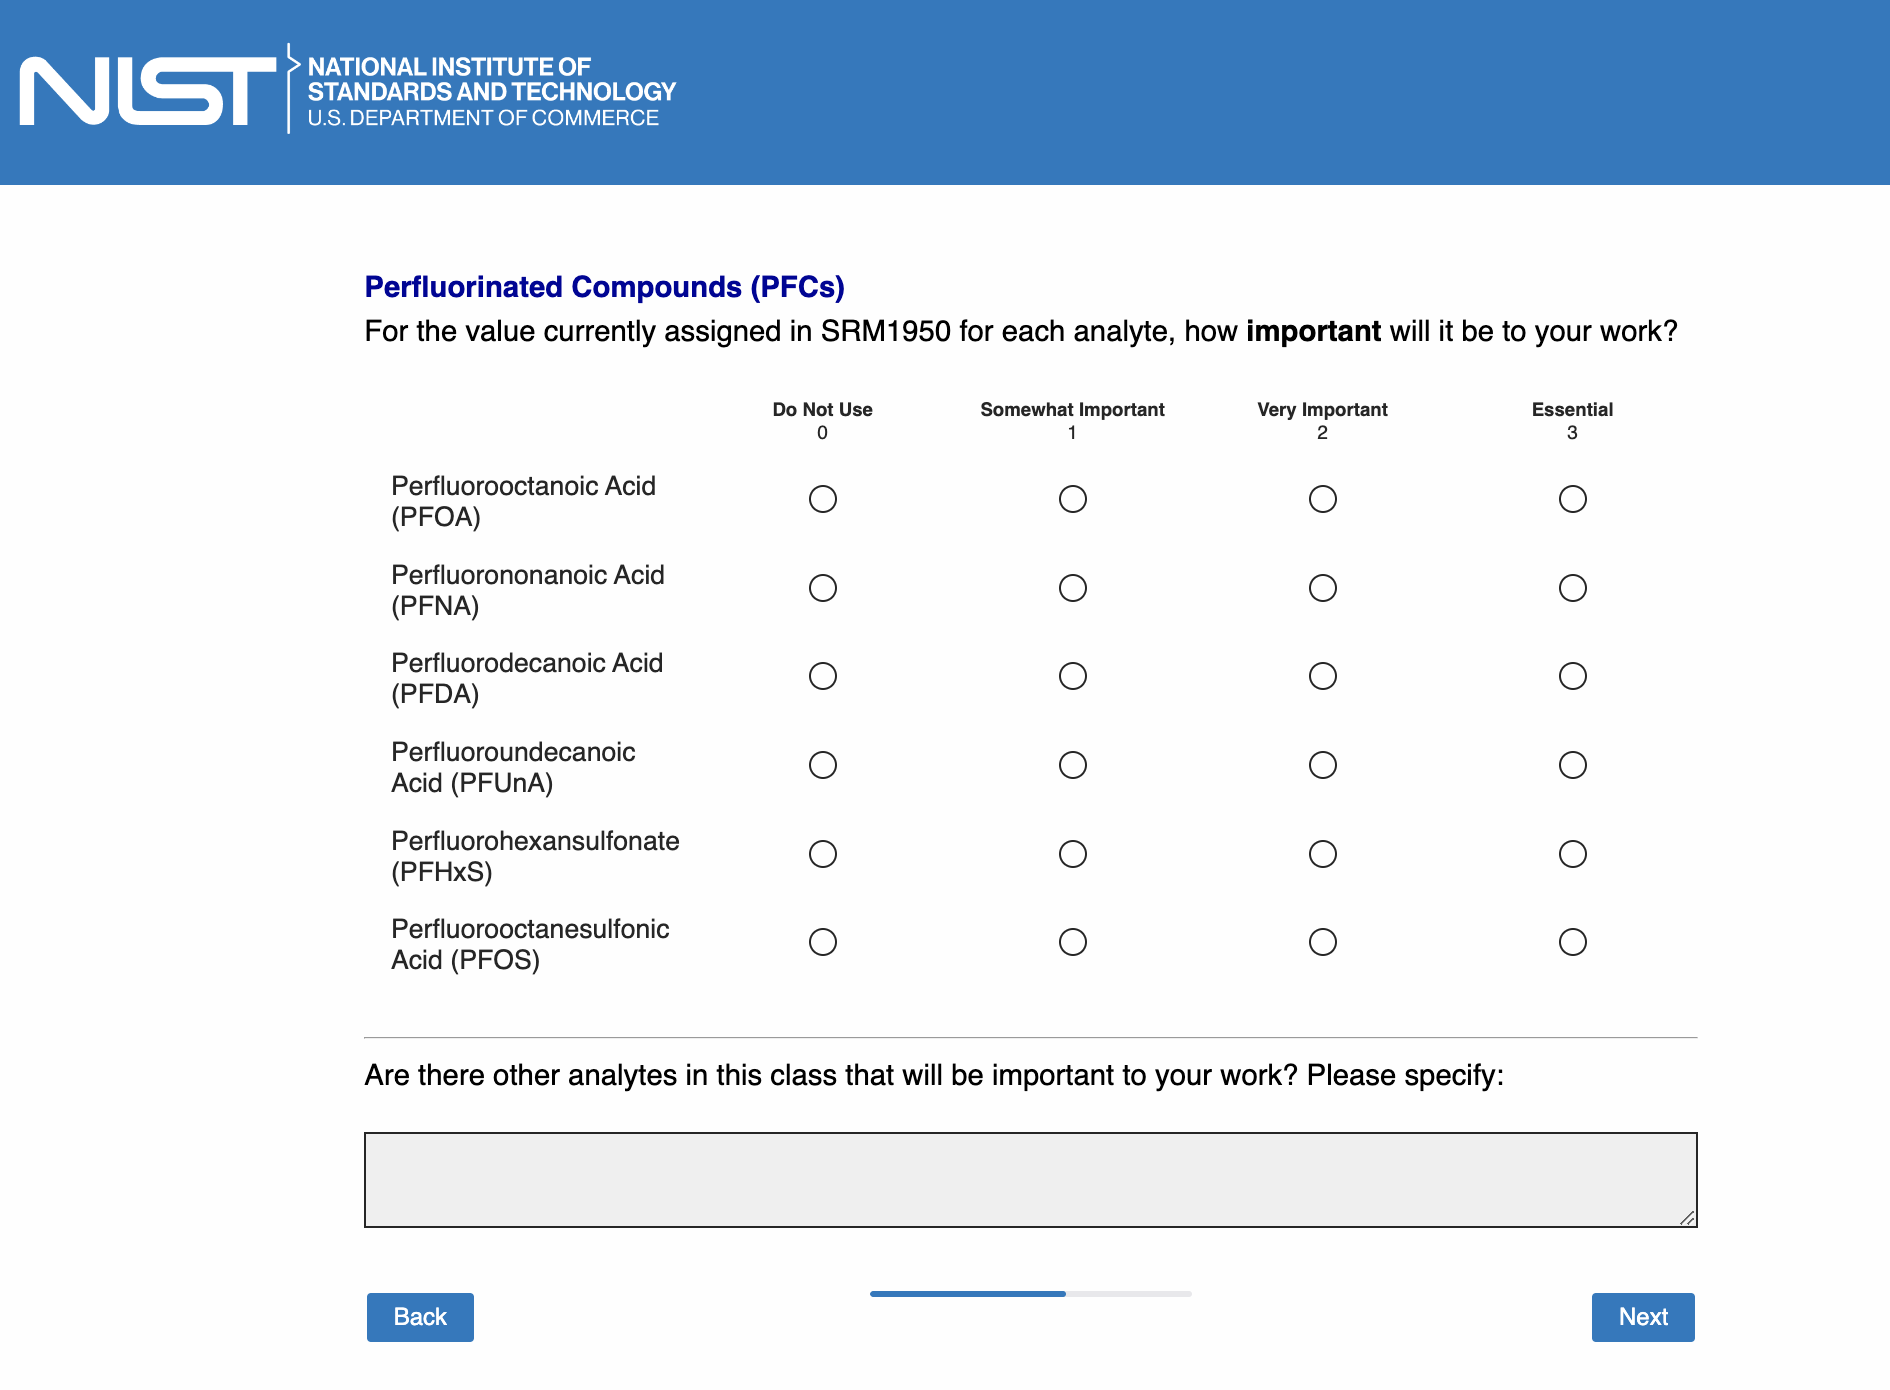This screenshot has width=1890, height=1390.
Task: Set PFDA to Do Not Use
Action: [x=823, y=676]
